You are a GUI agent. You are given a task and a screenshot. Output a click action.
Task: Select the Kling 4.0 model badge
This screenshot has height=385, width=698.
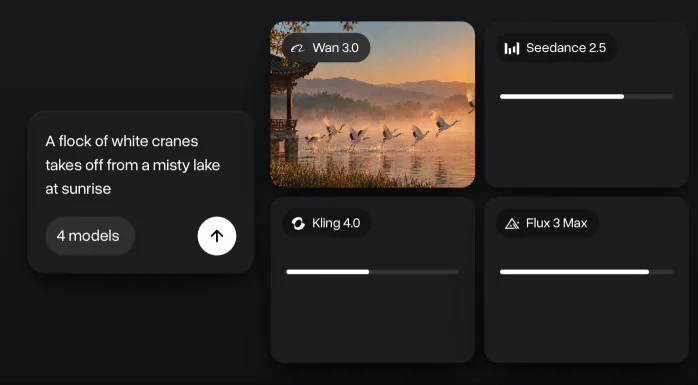coord(327,223)
